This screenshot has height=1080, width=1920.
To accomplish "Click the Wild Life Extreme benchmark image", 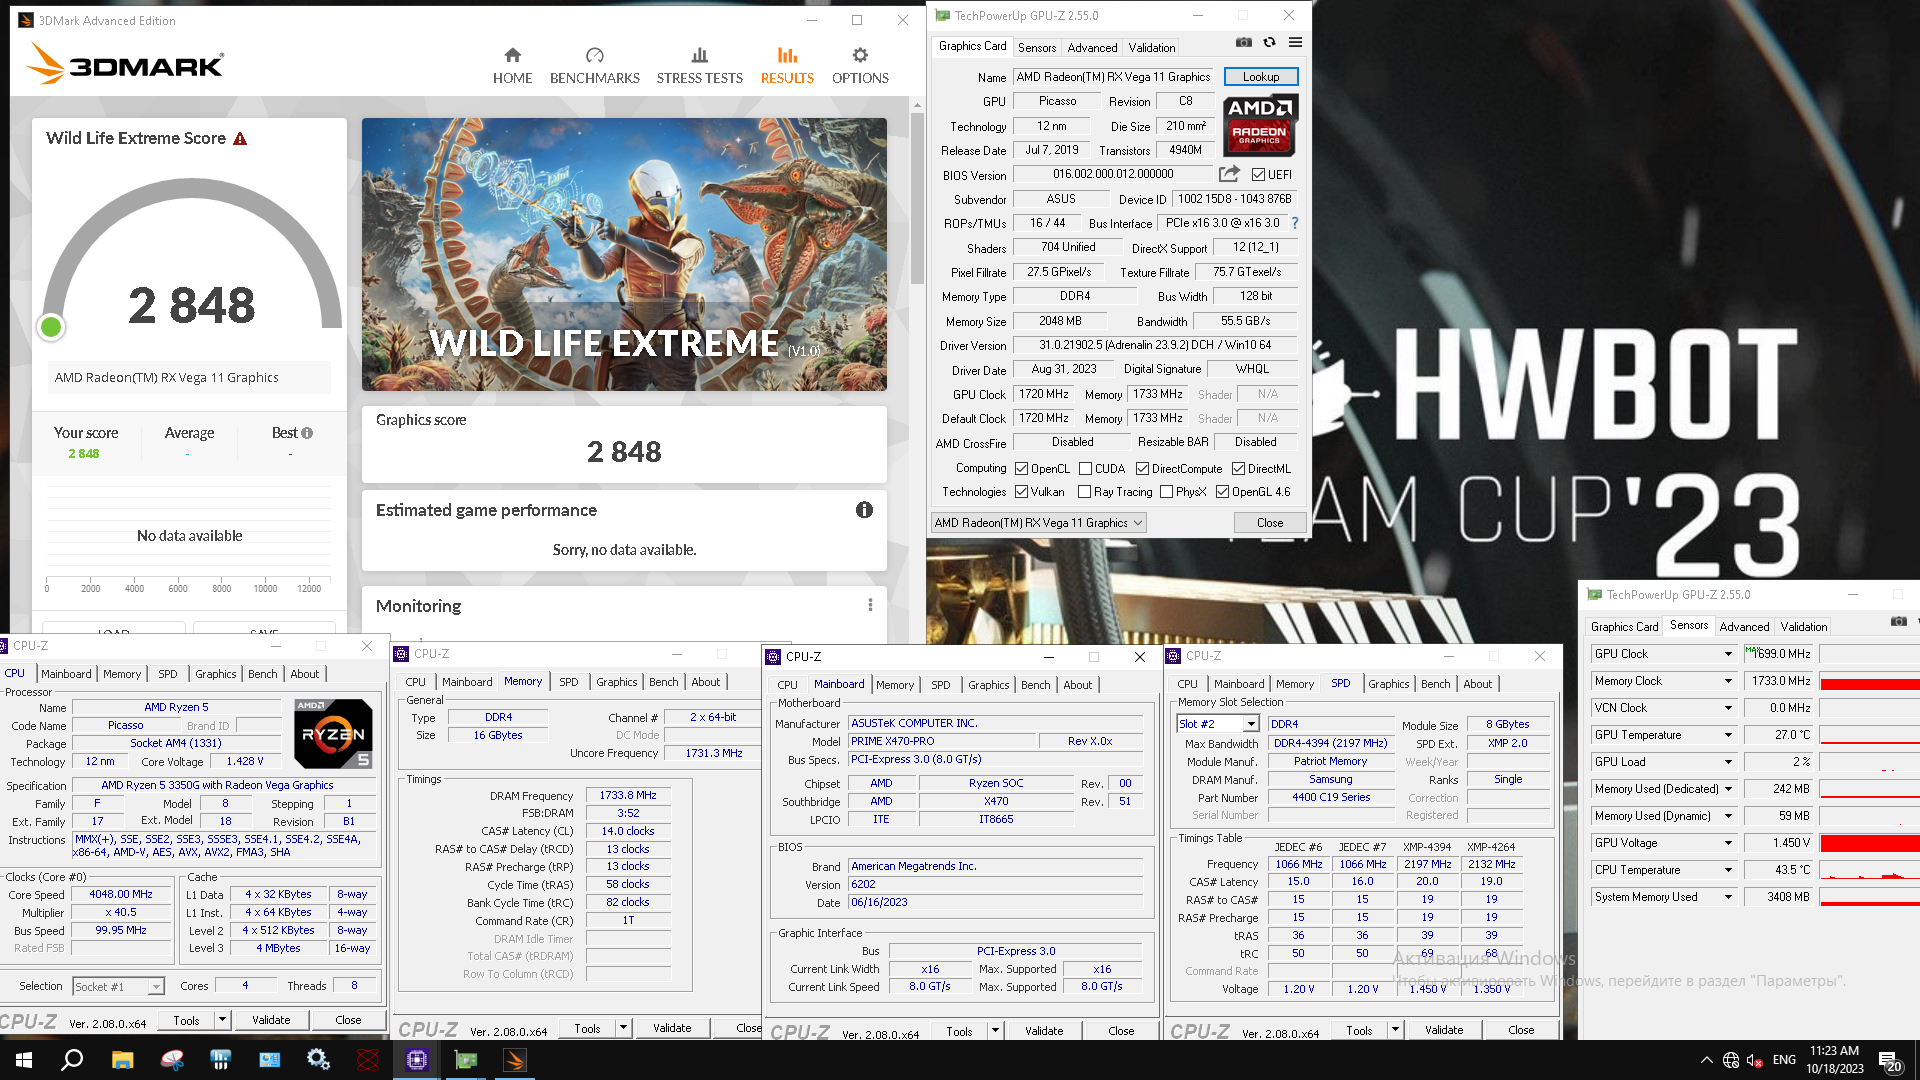I will (624, 254).
